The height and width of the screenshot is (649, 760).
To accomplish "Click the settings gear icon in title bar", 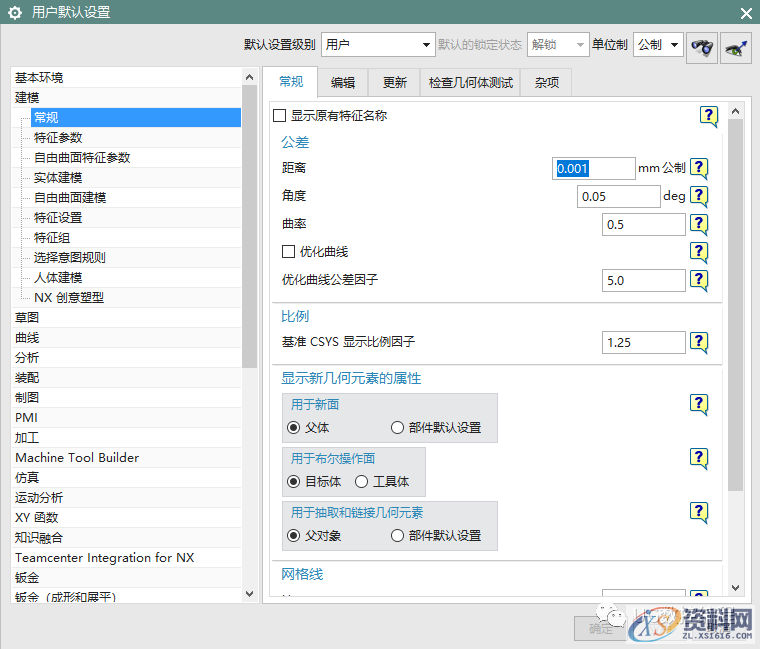I will (15, 13).
